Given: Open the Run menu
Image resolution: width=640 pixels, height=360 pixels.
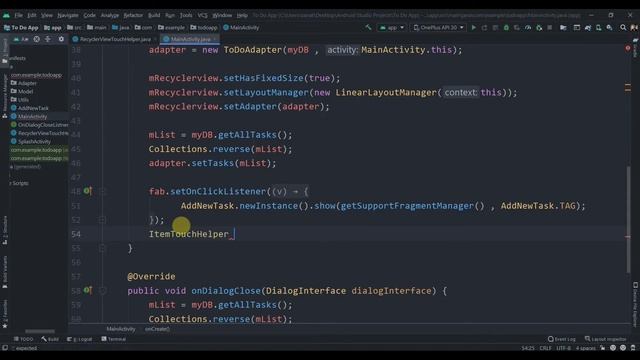Looking at the screenshot, I should [x=170, y=15].
